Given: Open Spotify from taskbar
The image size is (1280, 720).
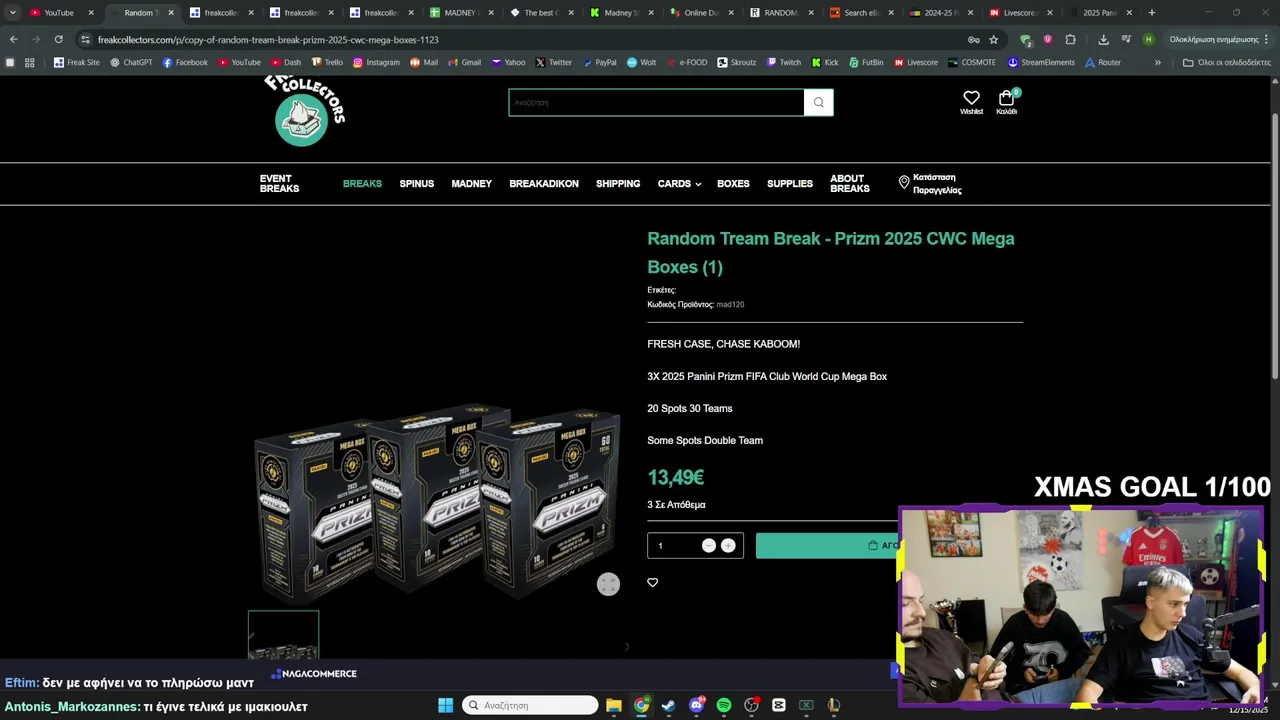Looking at the screenshot, I should click(724, 705).
